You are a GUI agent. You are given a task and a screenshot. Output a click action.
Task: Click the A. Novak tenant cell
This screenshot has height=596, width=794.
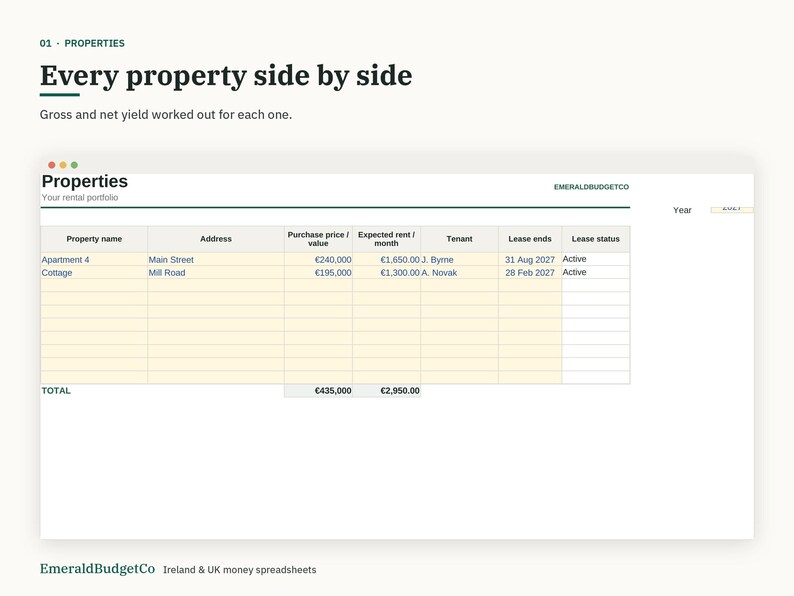(x=459, y=272)
